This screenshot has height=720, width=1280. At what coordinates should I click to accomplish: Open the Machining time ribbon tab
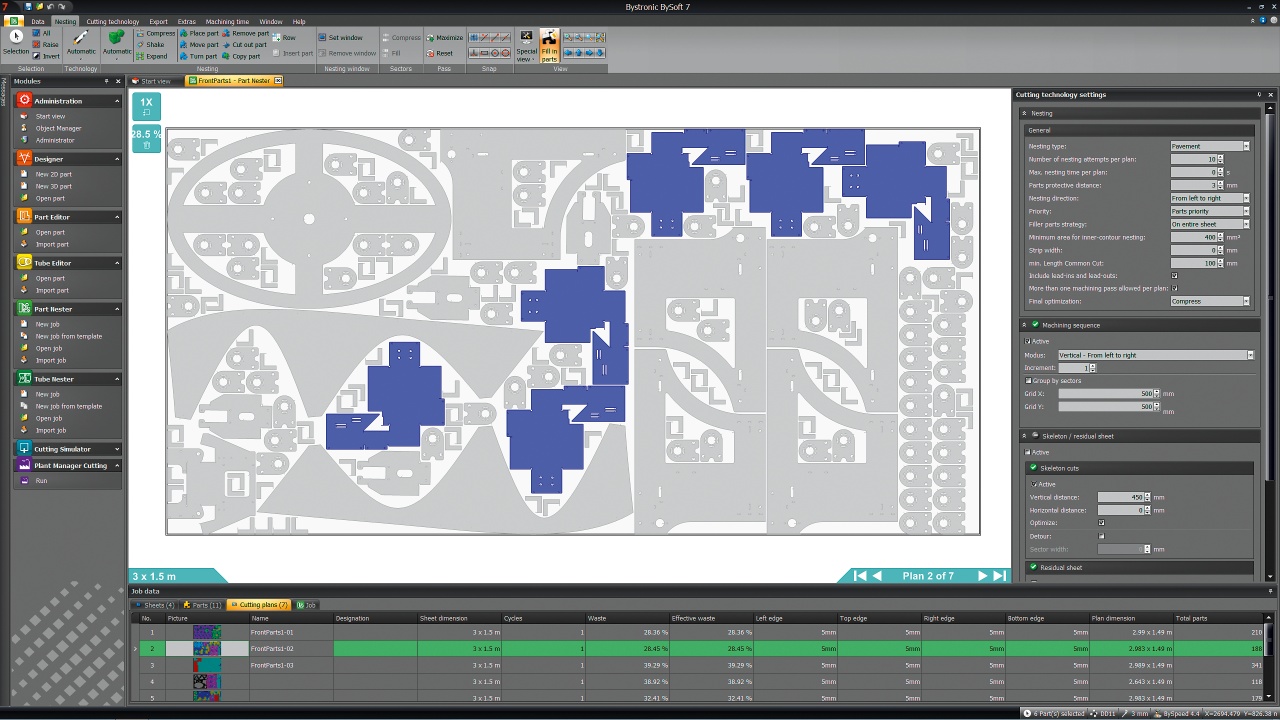click(228, 21)
